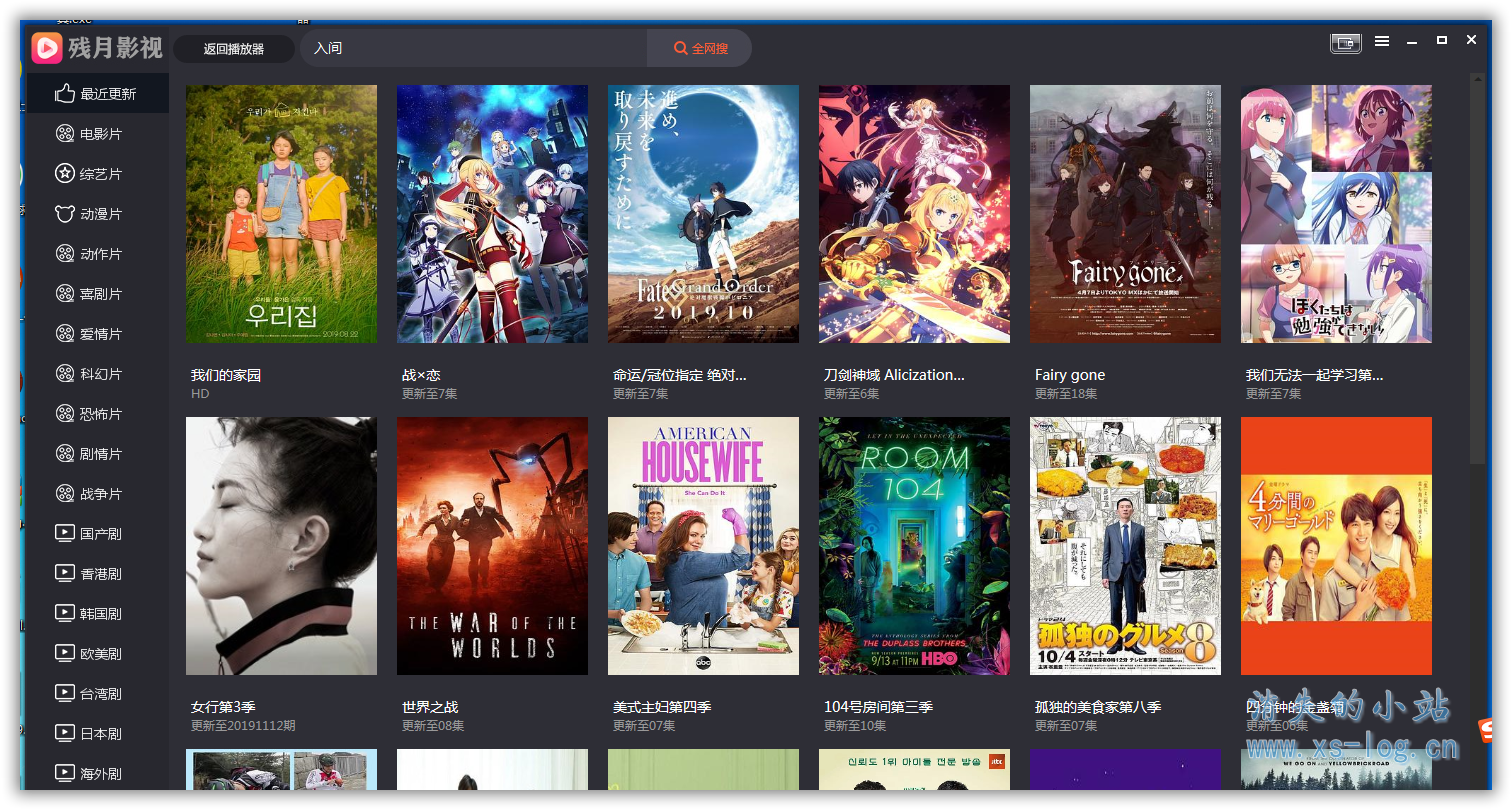Open the Room 104 poster
Viewport: 1512px width, 810px height.
[914, 546]
